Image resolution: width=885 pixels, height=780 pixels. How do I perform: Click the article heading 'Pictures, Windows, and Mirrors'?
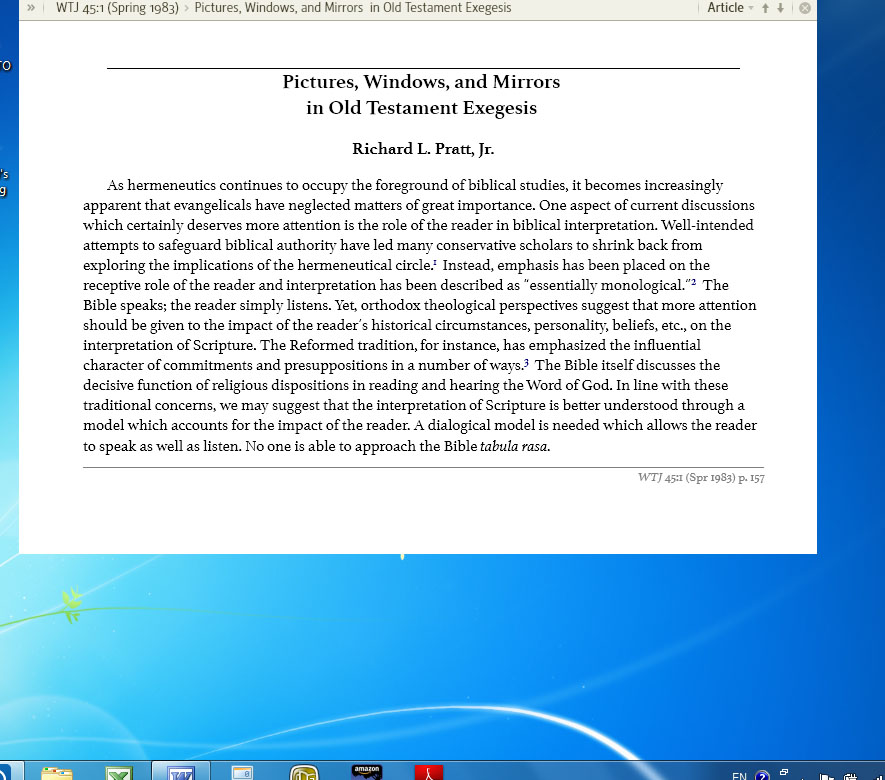point(421,82)
